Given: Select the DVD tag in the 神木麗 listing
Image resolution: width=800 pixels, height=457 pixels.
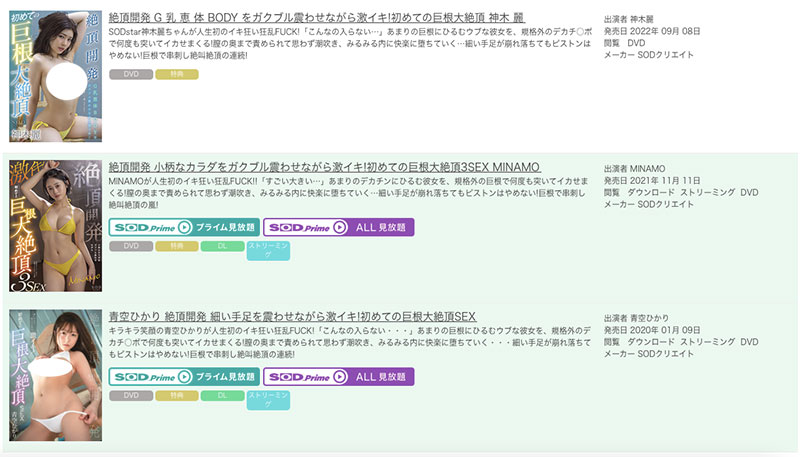Looking at the screenshot, I should point(129,74).
